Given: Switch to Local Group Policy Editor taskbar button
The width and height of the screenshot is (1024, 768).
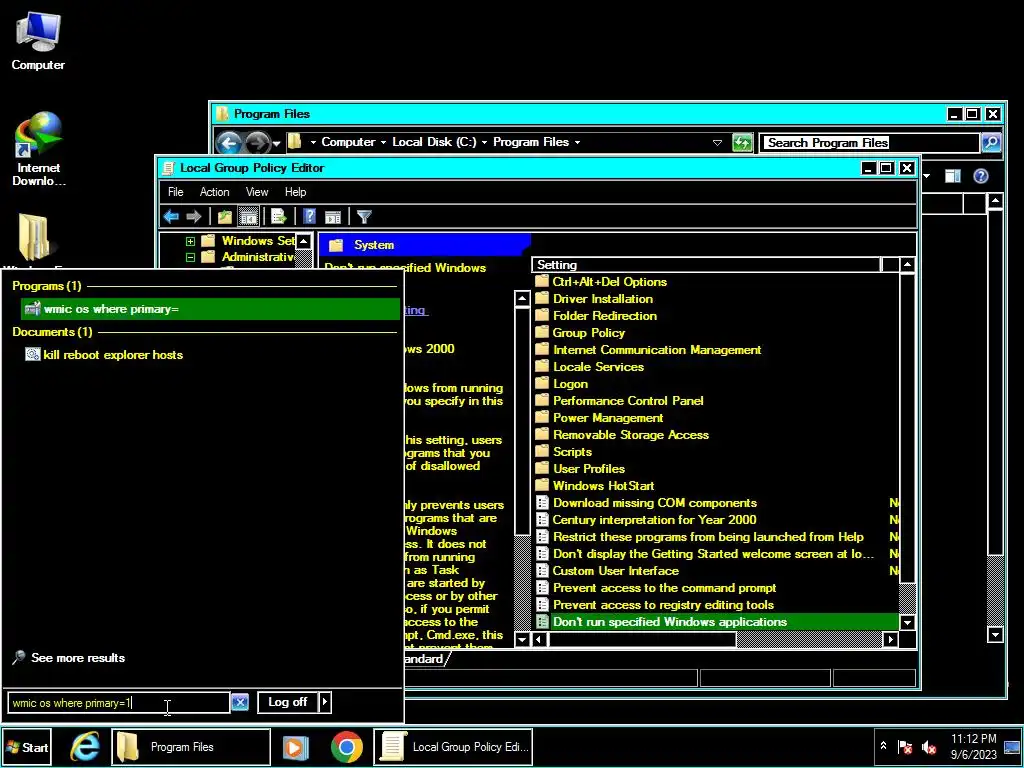Looking at the screenshot, I should click(x=453, y=746).
